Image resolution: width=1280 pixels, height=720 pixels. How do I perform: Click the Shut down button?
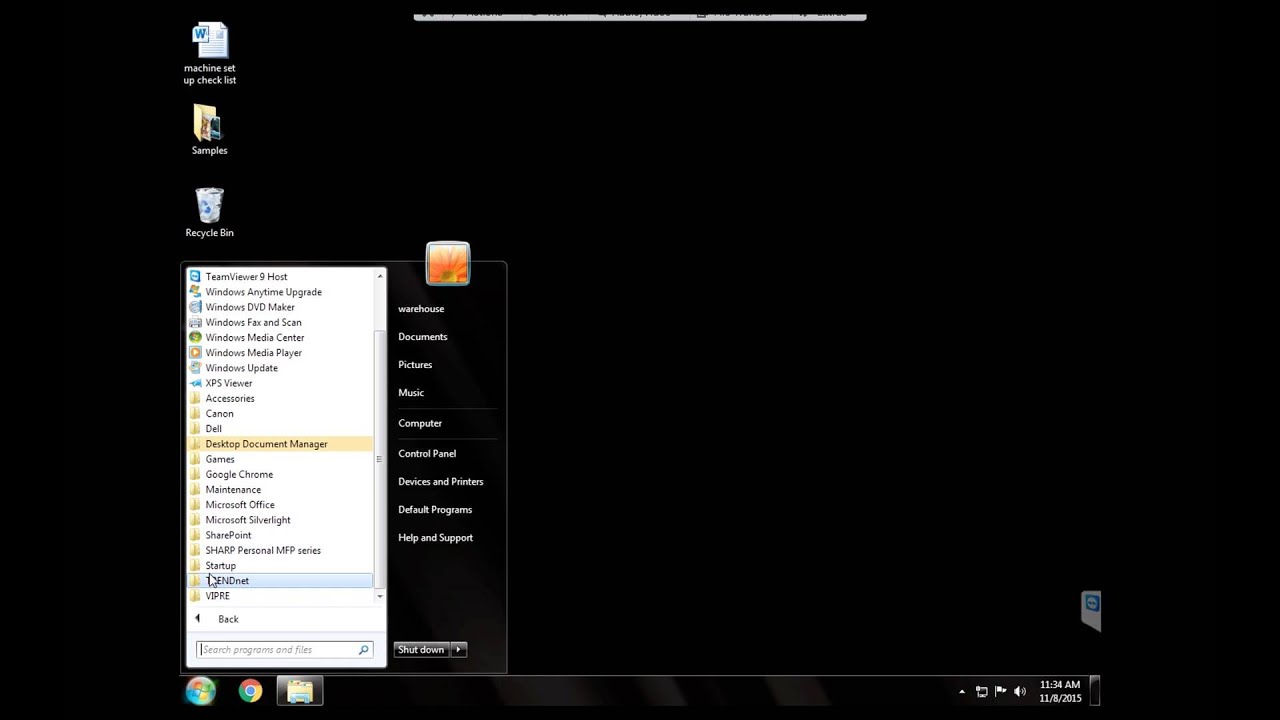421,650
